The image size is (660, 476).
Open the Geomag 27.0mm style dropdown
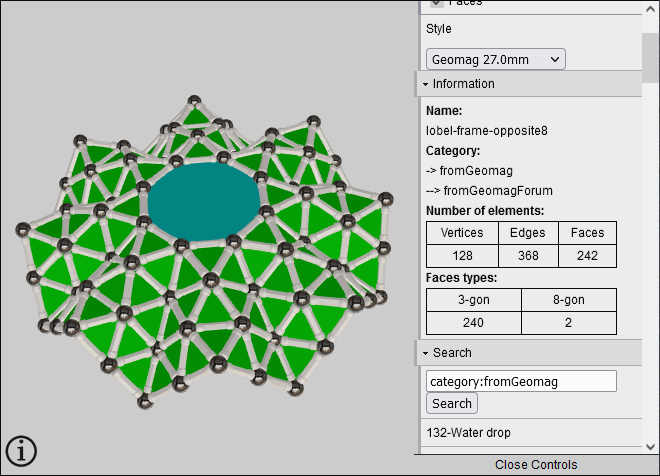(x=495, y=59)
